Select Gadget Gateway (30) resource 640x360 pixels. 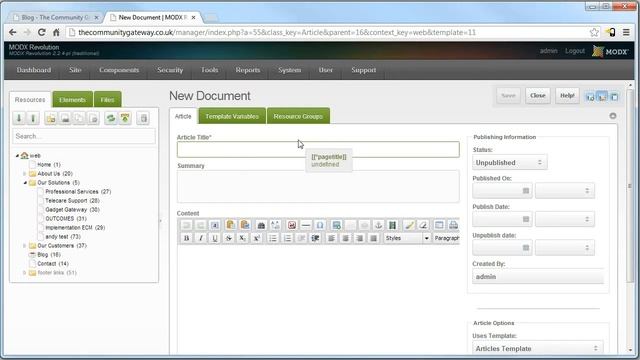pyautogui.click(x=72, y=210)
